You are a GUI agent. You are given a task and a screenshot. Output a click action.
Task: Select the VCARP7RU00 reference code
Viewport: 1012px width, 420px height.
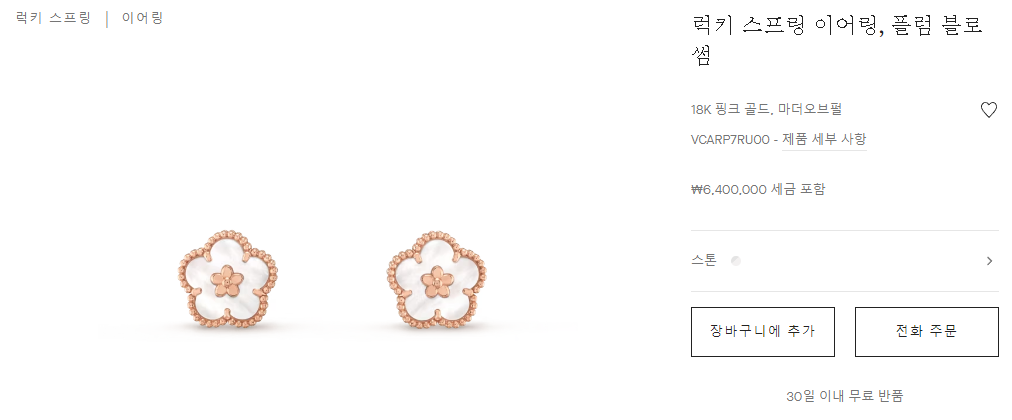pos(730,139)
